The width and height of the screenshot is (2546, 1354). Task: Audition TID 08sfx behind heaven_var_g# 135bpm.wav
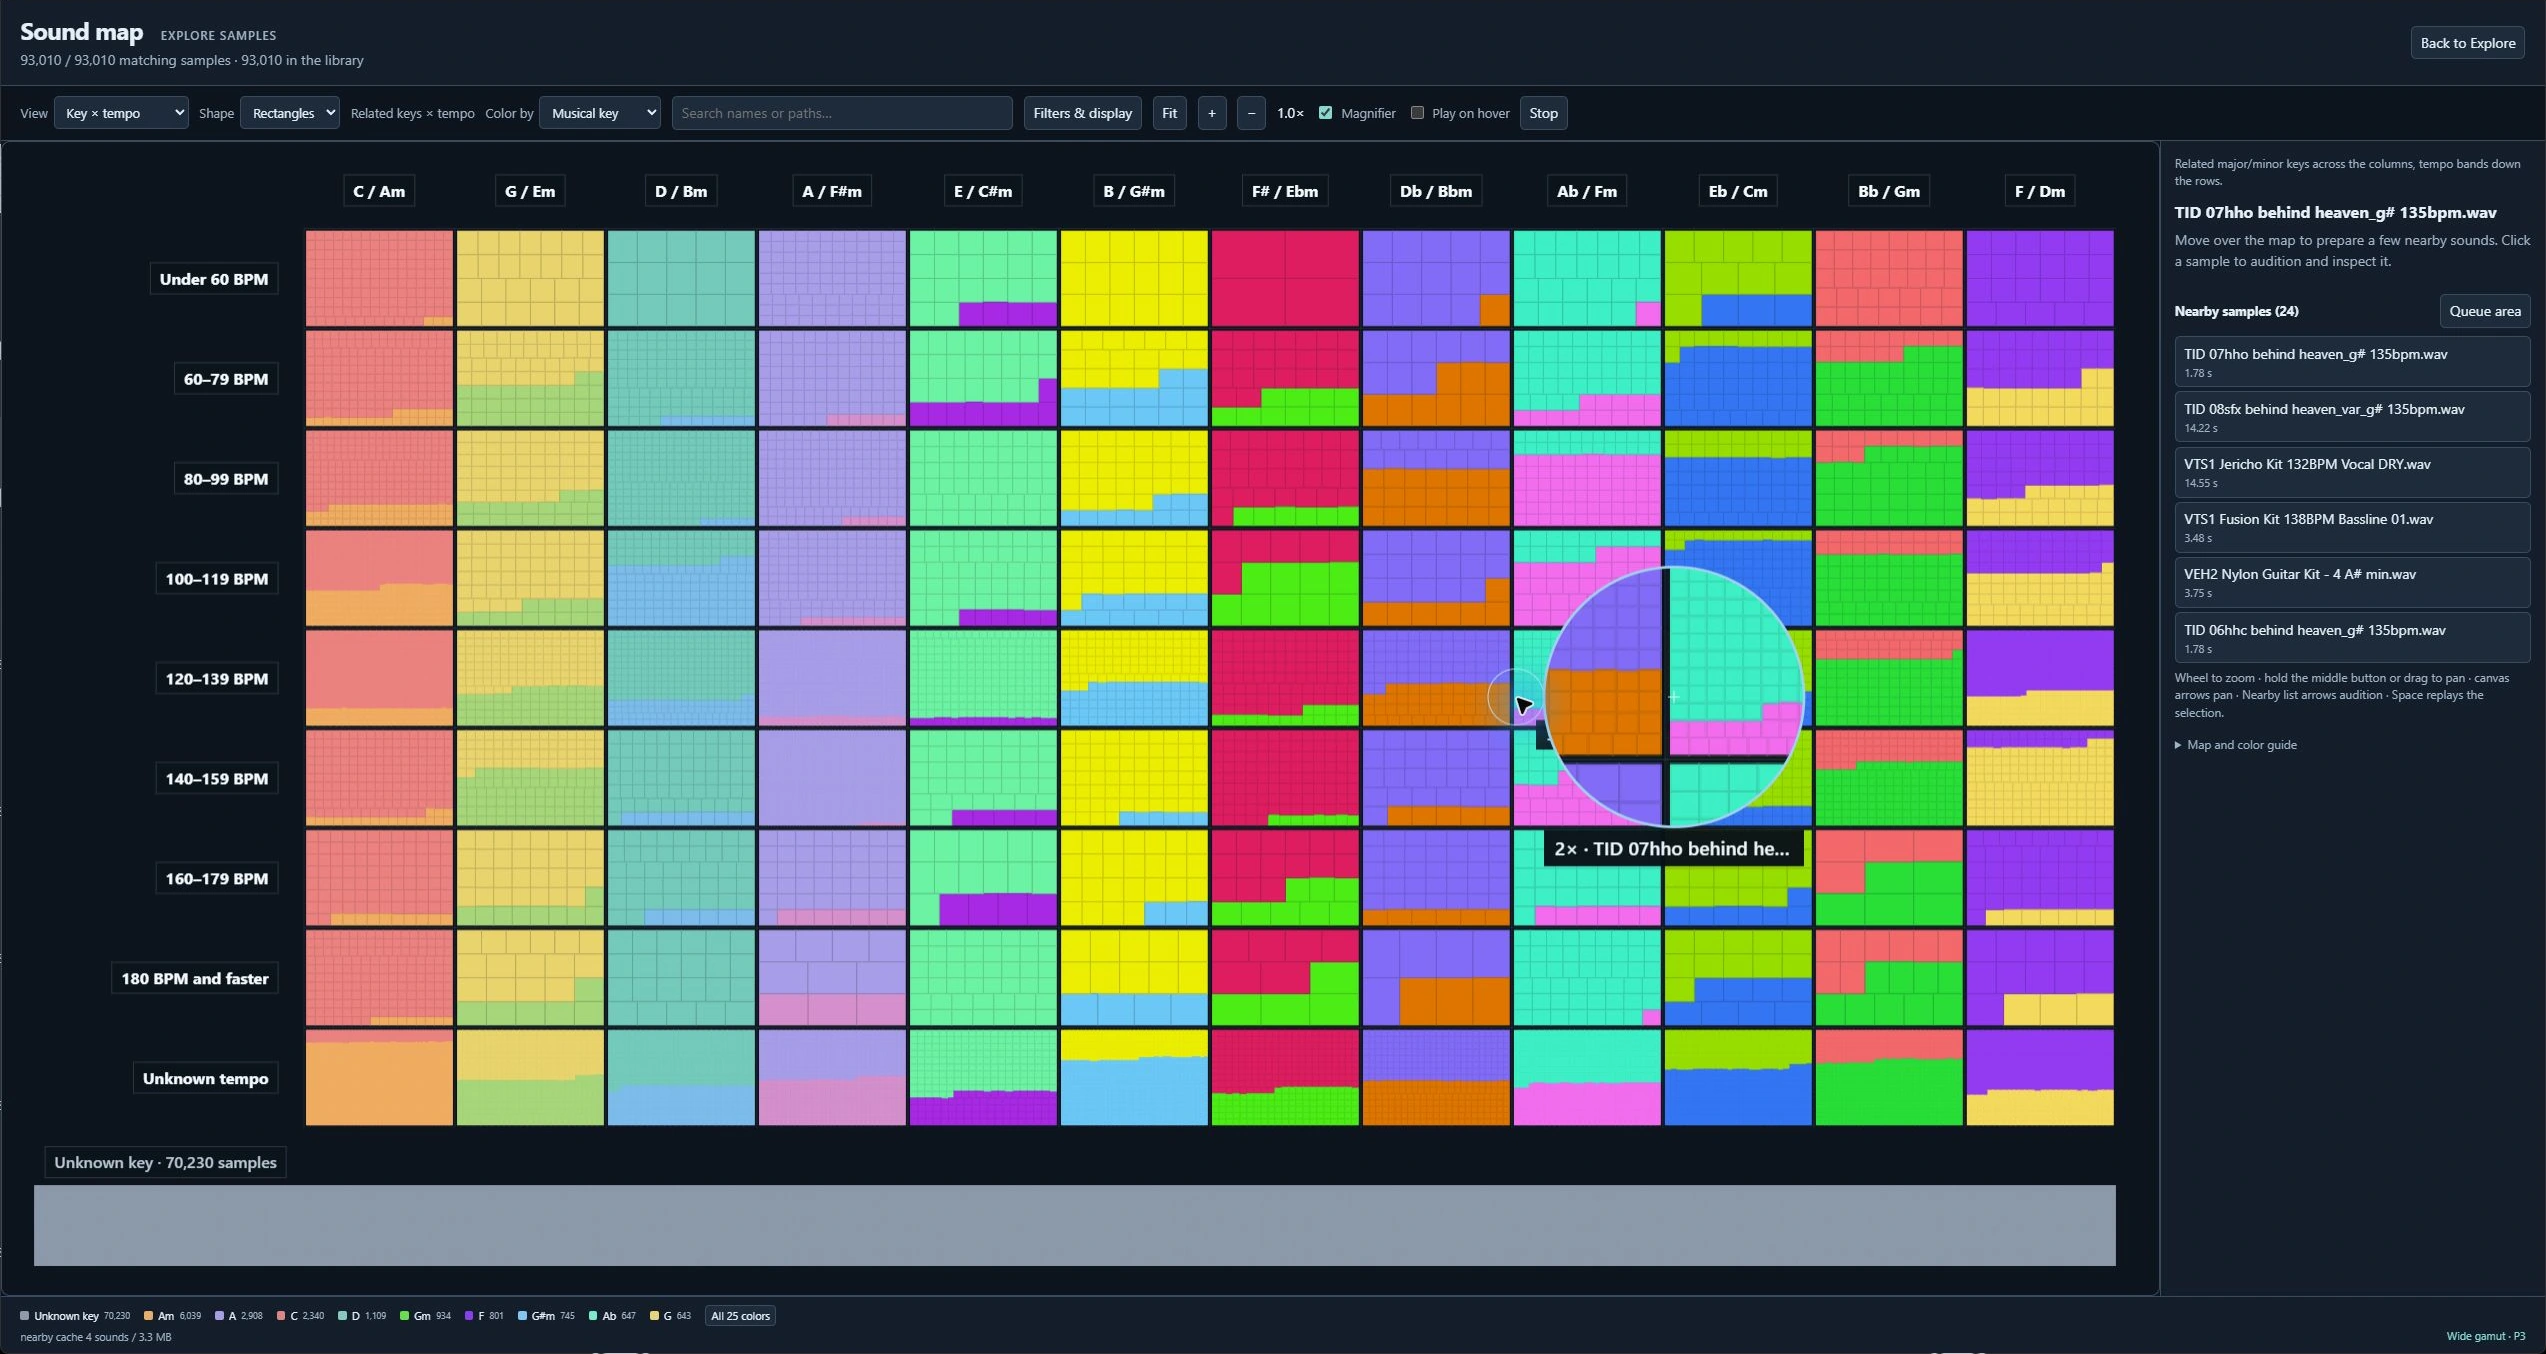[2352, 417]
